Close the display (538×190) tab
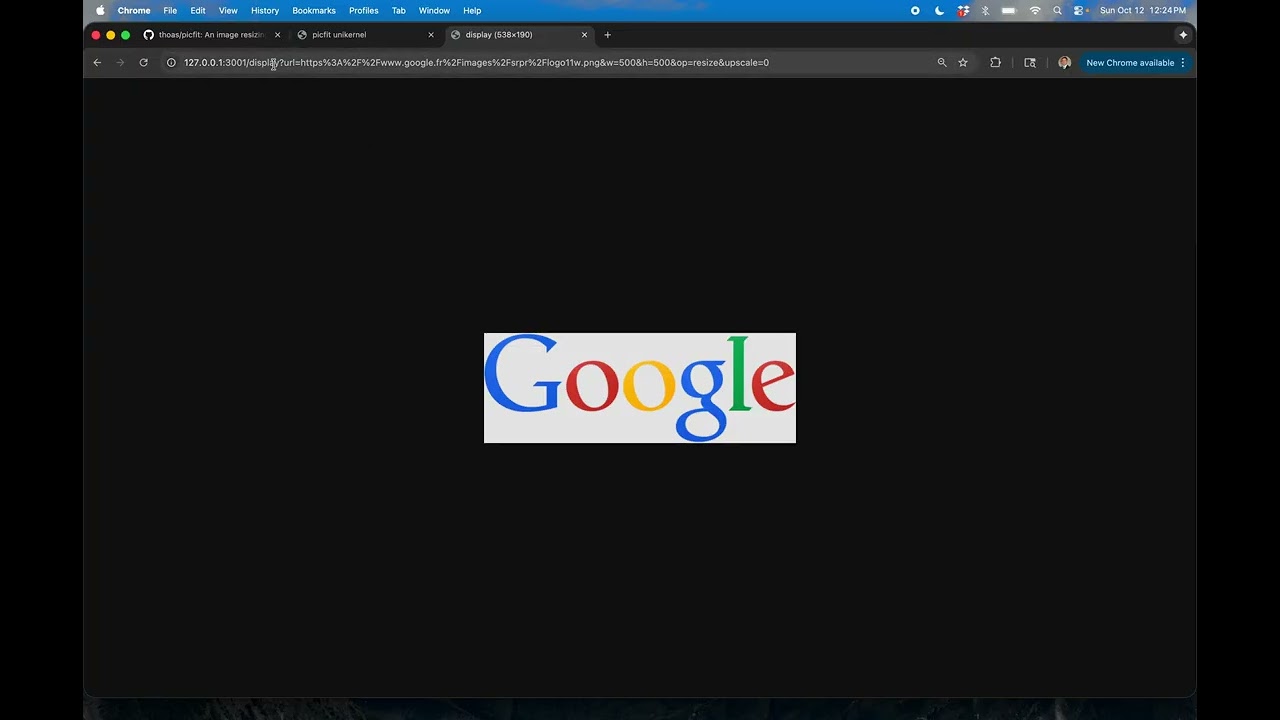The height and width of the screenshot is (720, 1280). [585, 35]
